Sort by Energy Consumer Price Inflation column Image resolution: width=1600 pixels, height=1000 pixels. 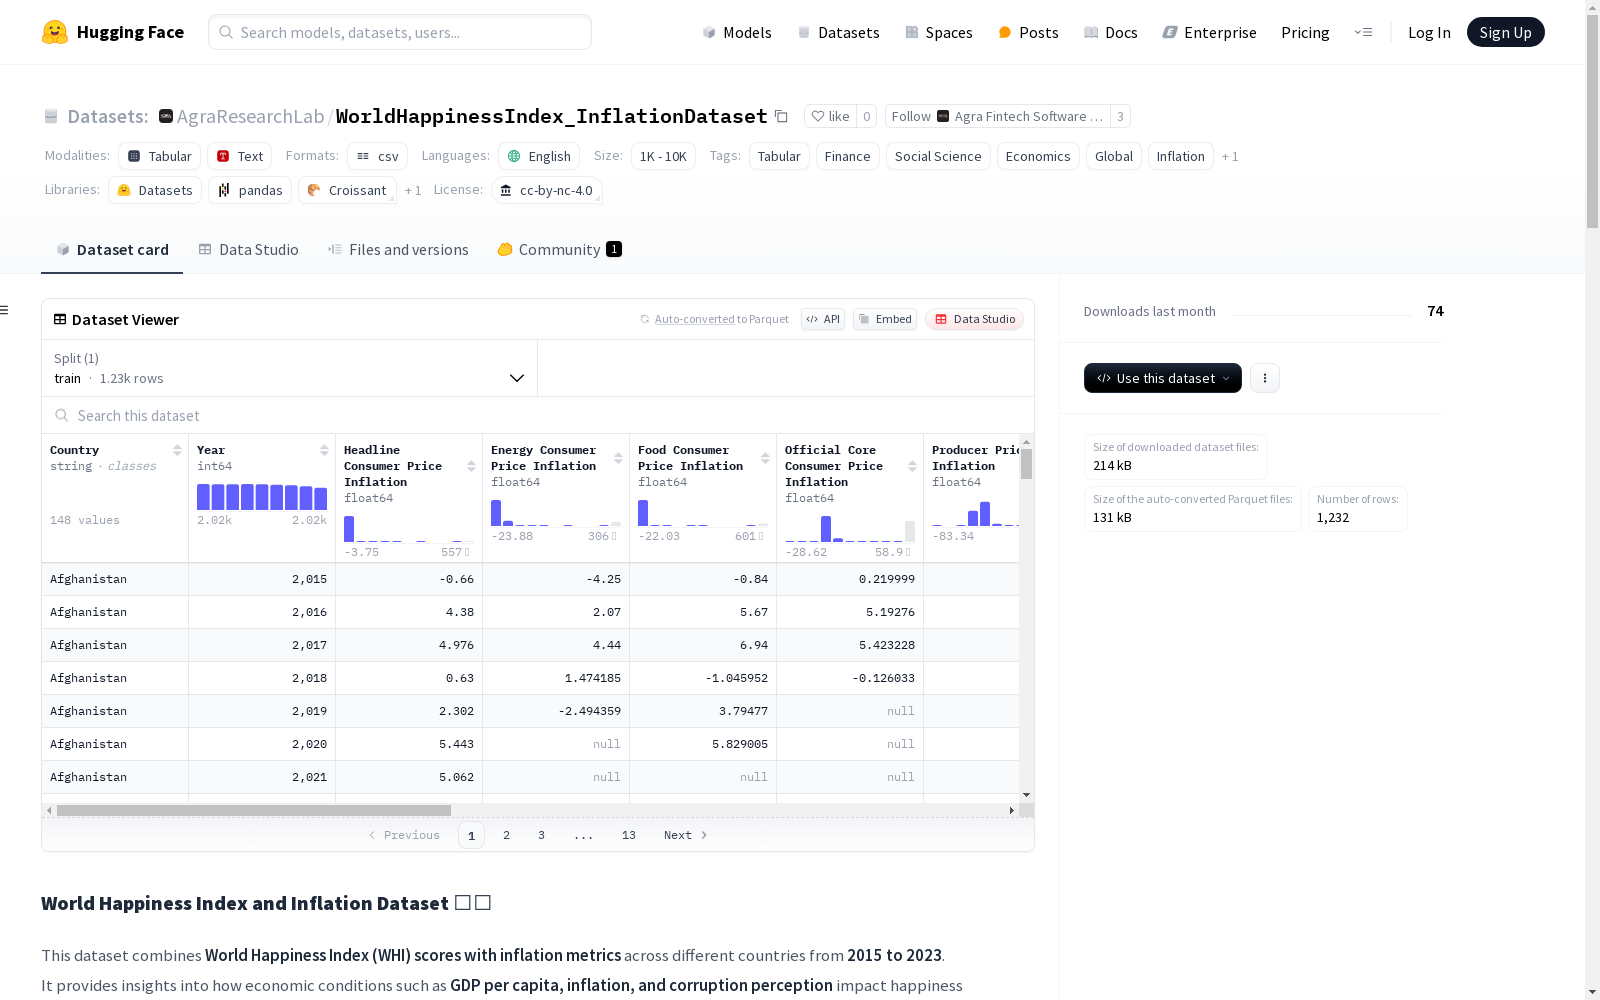(618, 458)
